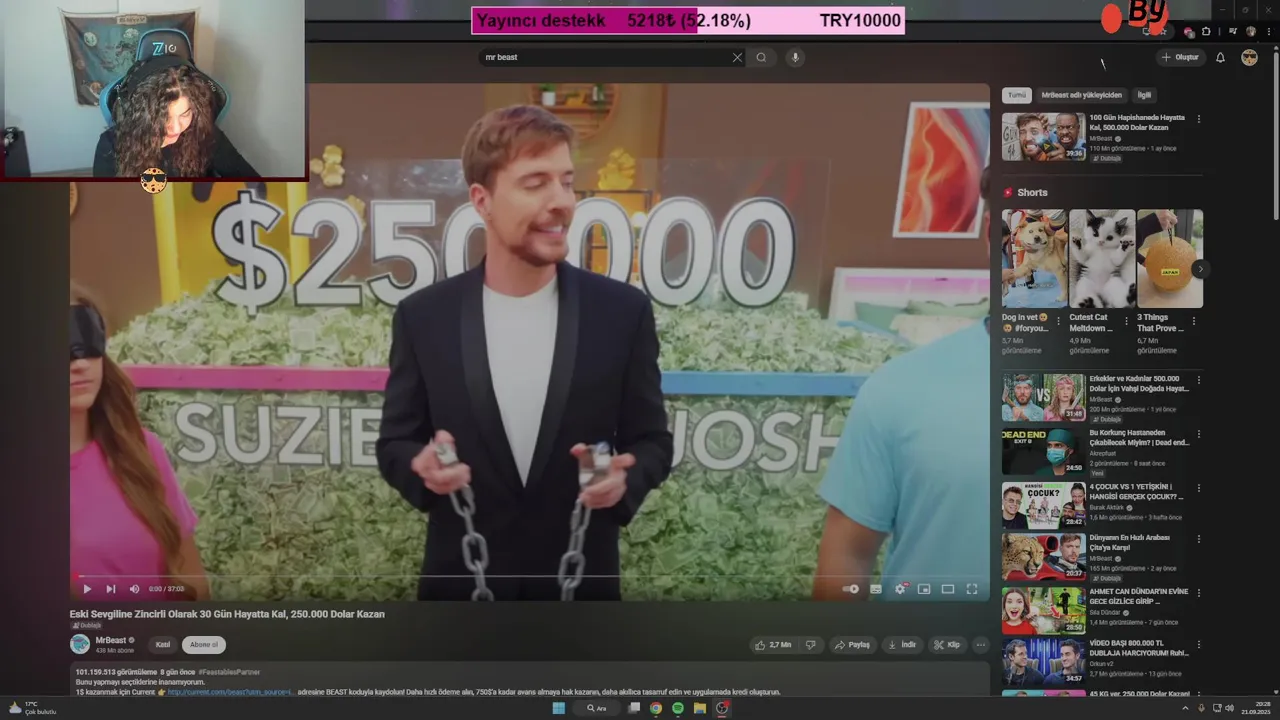Open options for 'Dog in vet' short
1280x720 pixels.
pos(1059,322)
